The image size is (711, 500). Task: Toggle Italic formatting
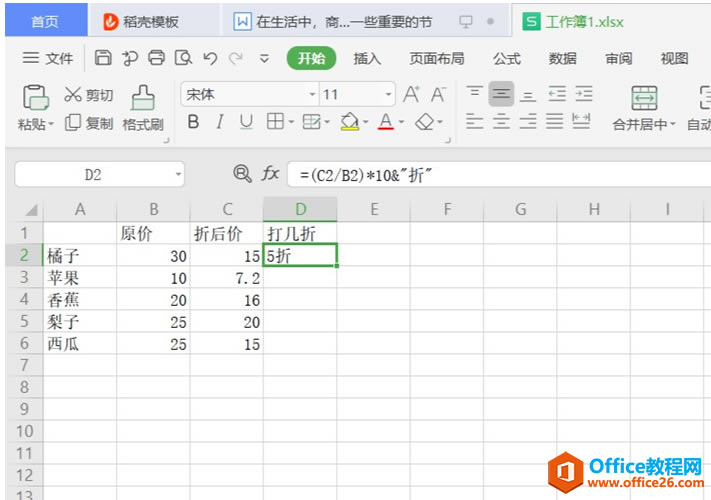click(220, 121)
